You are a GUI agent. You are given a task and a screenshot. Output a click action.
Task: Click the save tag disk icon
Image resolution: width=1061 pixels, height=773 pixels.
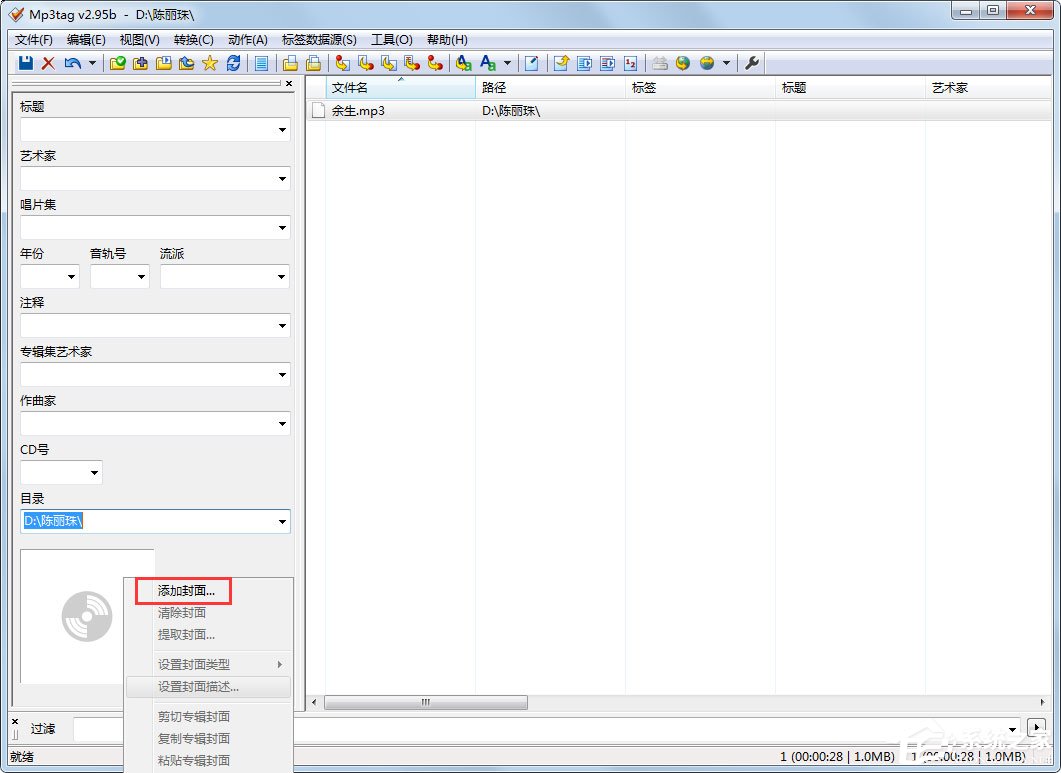24,63
